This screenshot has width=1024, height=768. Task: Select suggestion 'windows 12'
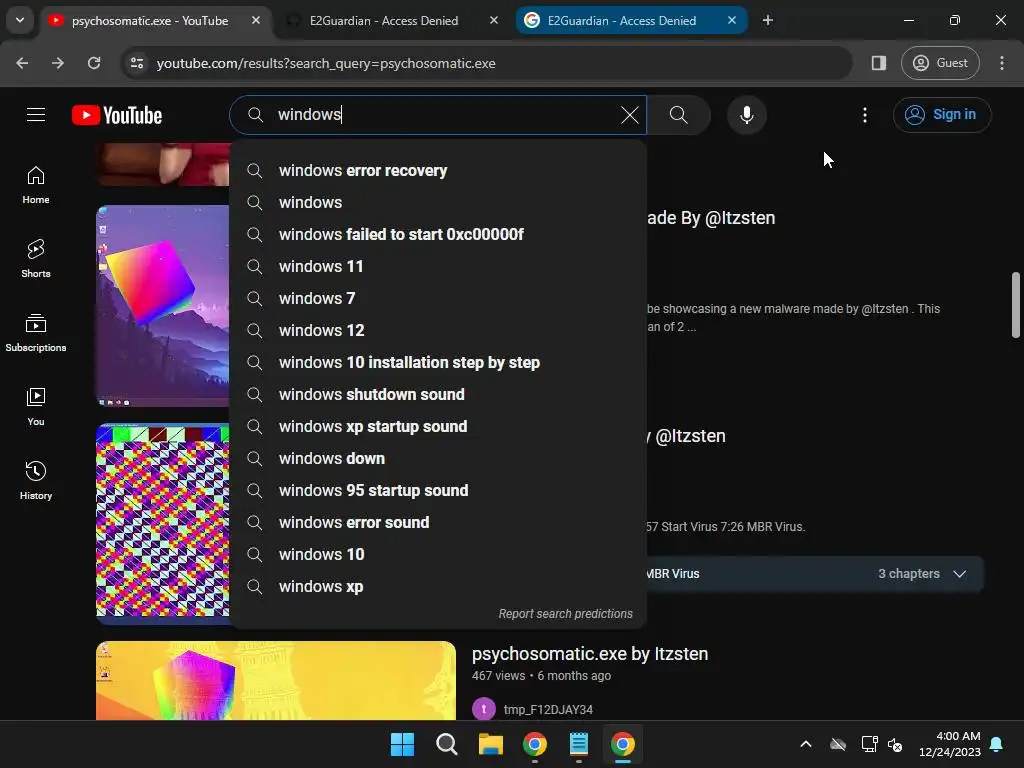[x=438, y=330]
